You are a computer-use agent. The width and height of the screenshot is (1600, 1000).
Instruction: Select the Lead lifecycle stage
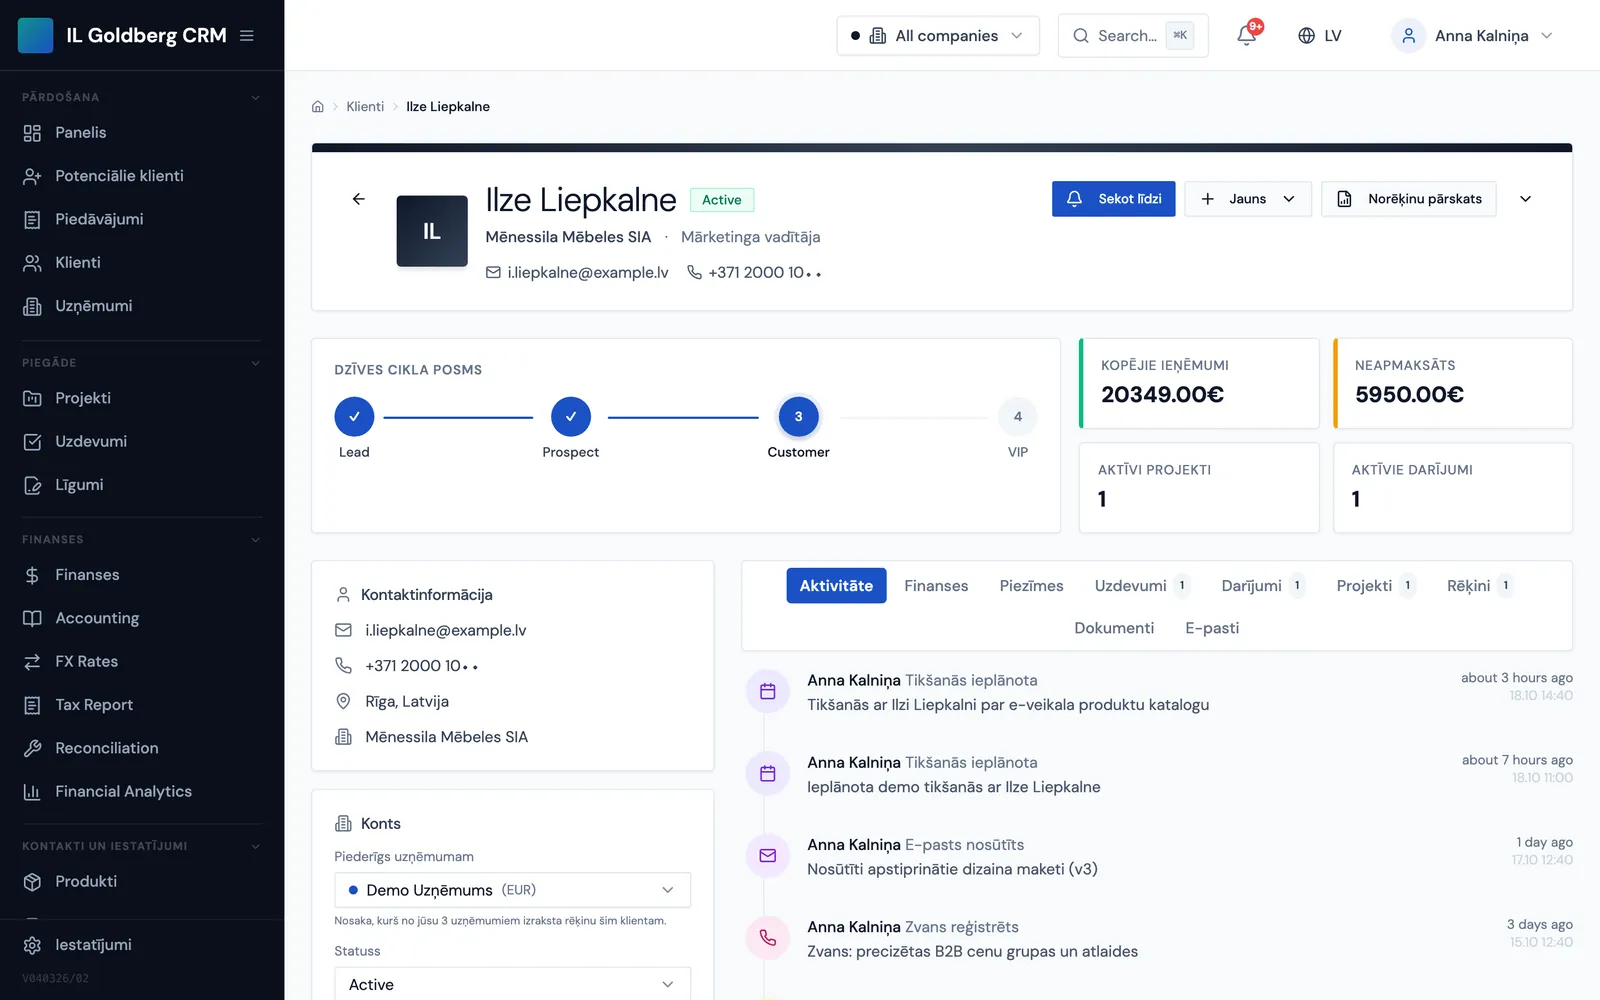click(354, 417)
